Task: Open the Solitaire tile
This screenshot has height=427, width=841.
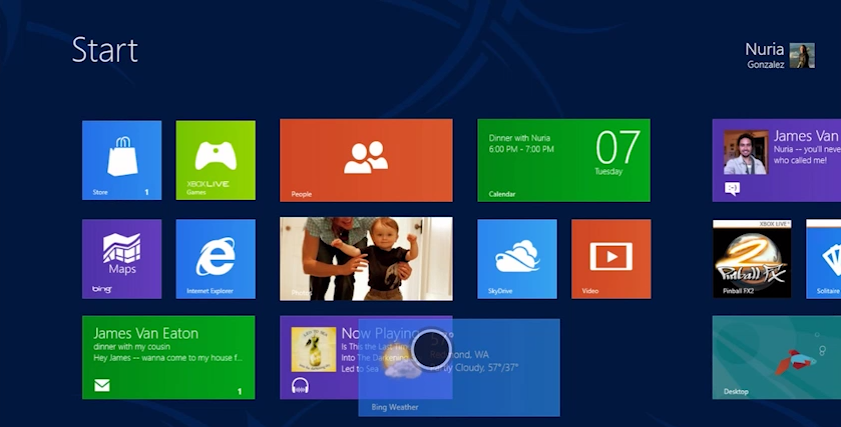Action: [x=824, y=259]
